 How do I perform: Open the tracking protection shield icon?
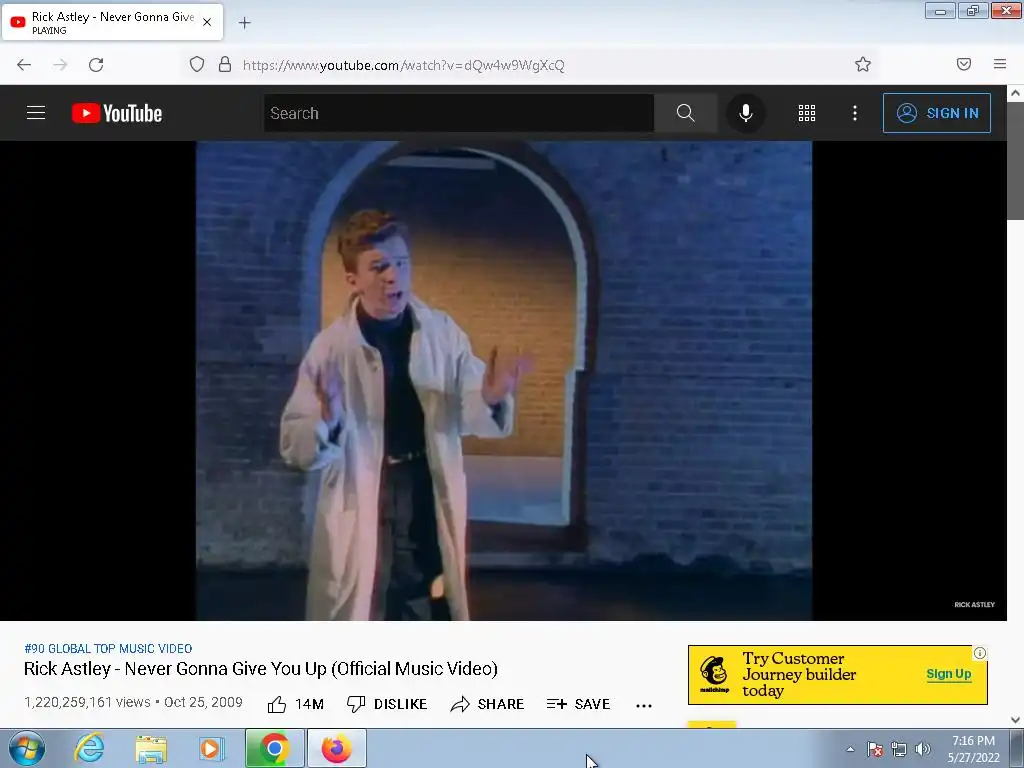click(197, 64)
